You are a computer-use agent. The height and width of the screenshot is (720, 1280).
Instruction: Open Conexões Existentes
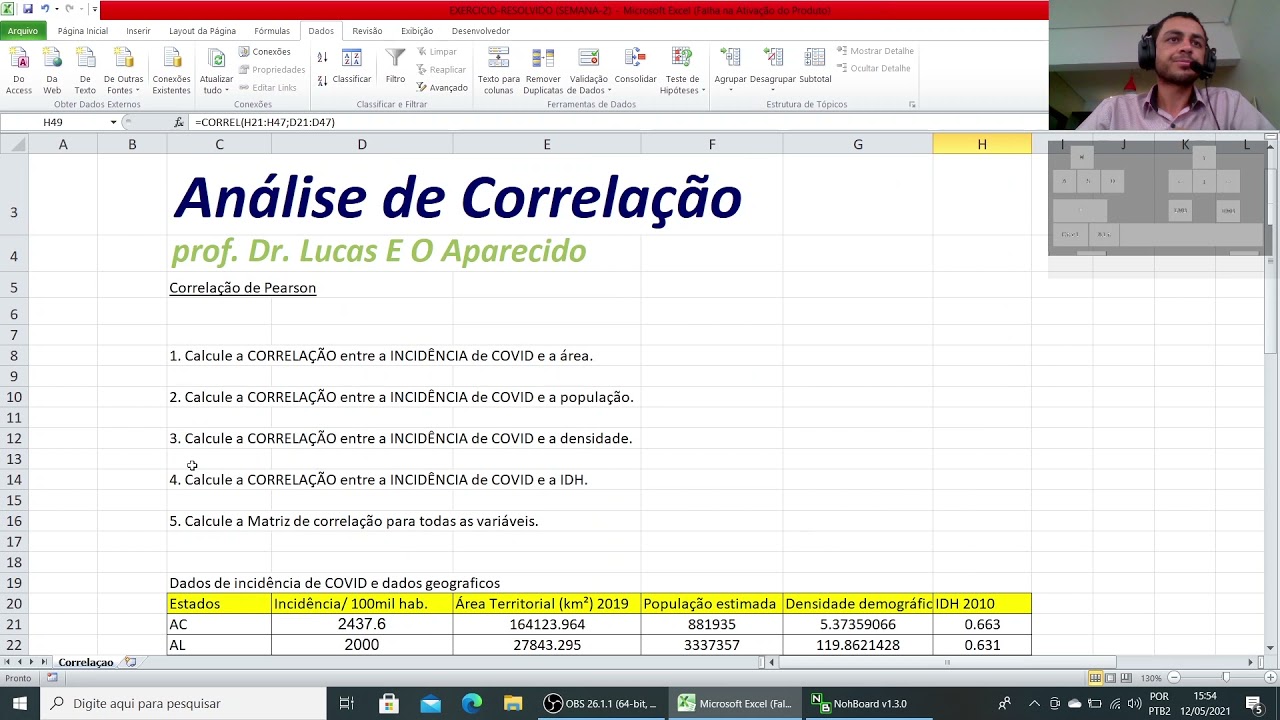pos(171,70)
